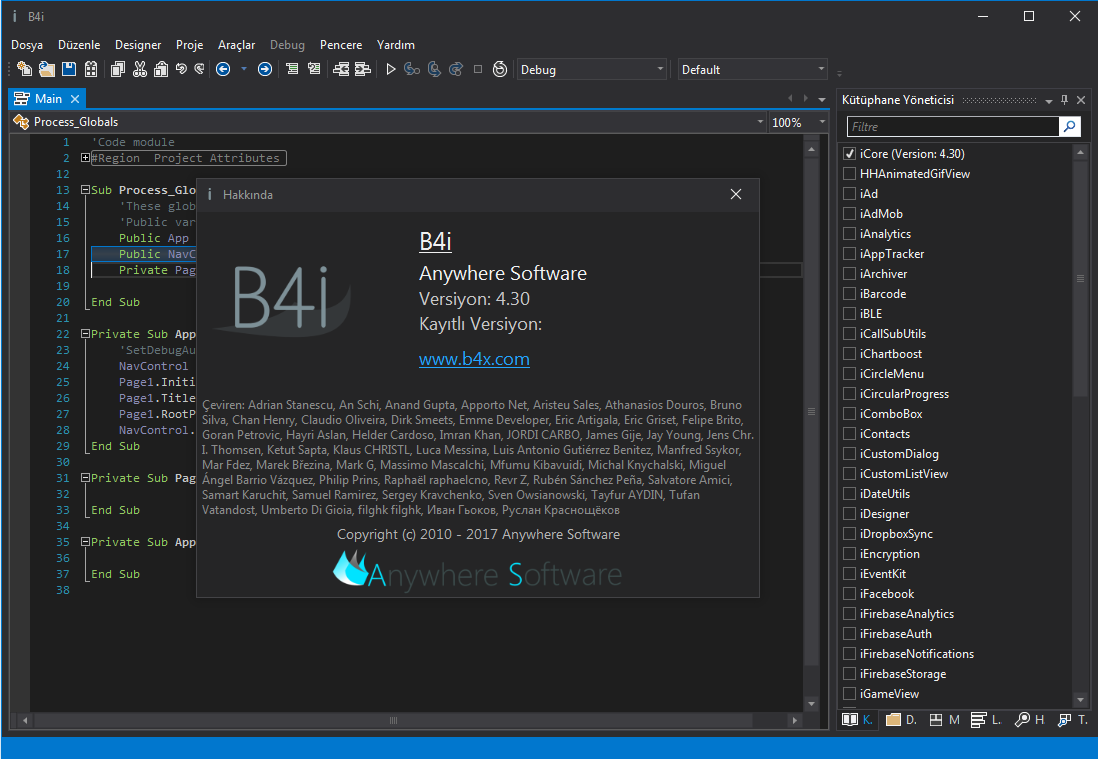The height and width of the screenshot is (759, 1098).
Task: Click the search magnifier in the library filter
Action: click(1070, 127)
